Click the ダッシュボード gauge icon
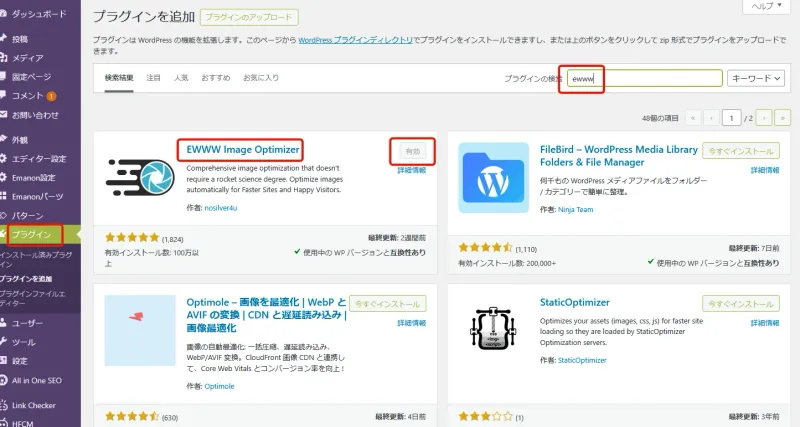Image resolution: width=800 pixels, height=427 pixels. click(3, 14)
